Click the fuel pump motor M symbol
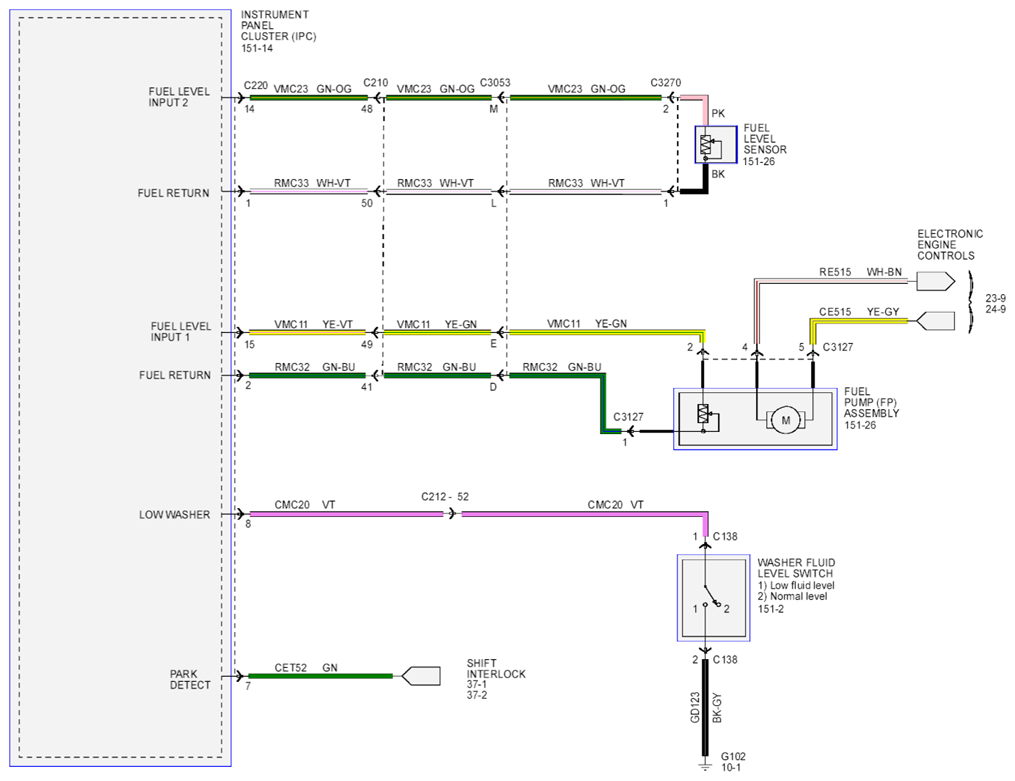 [785, 420]
